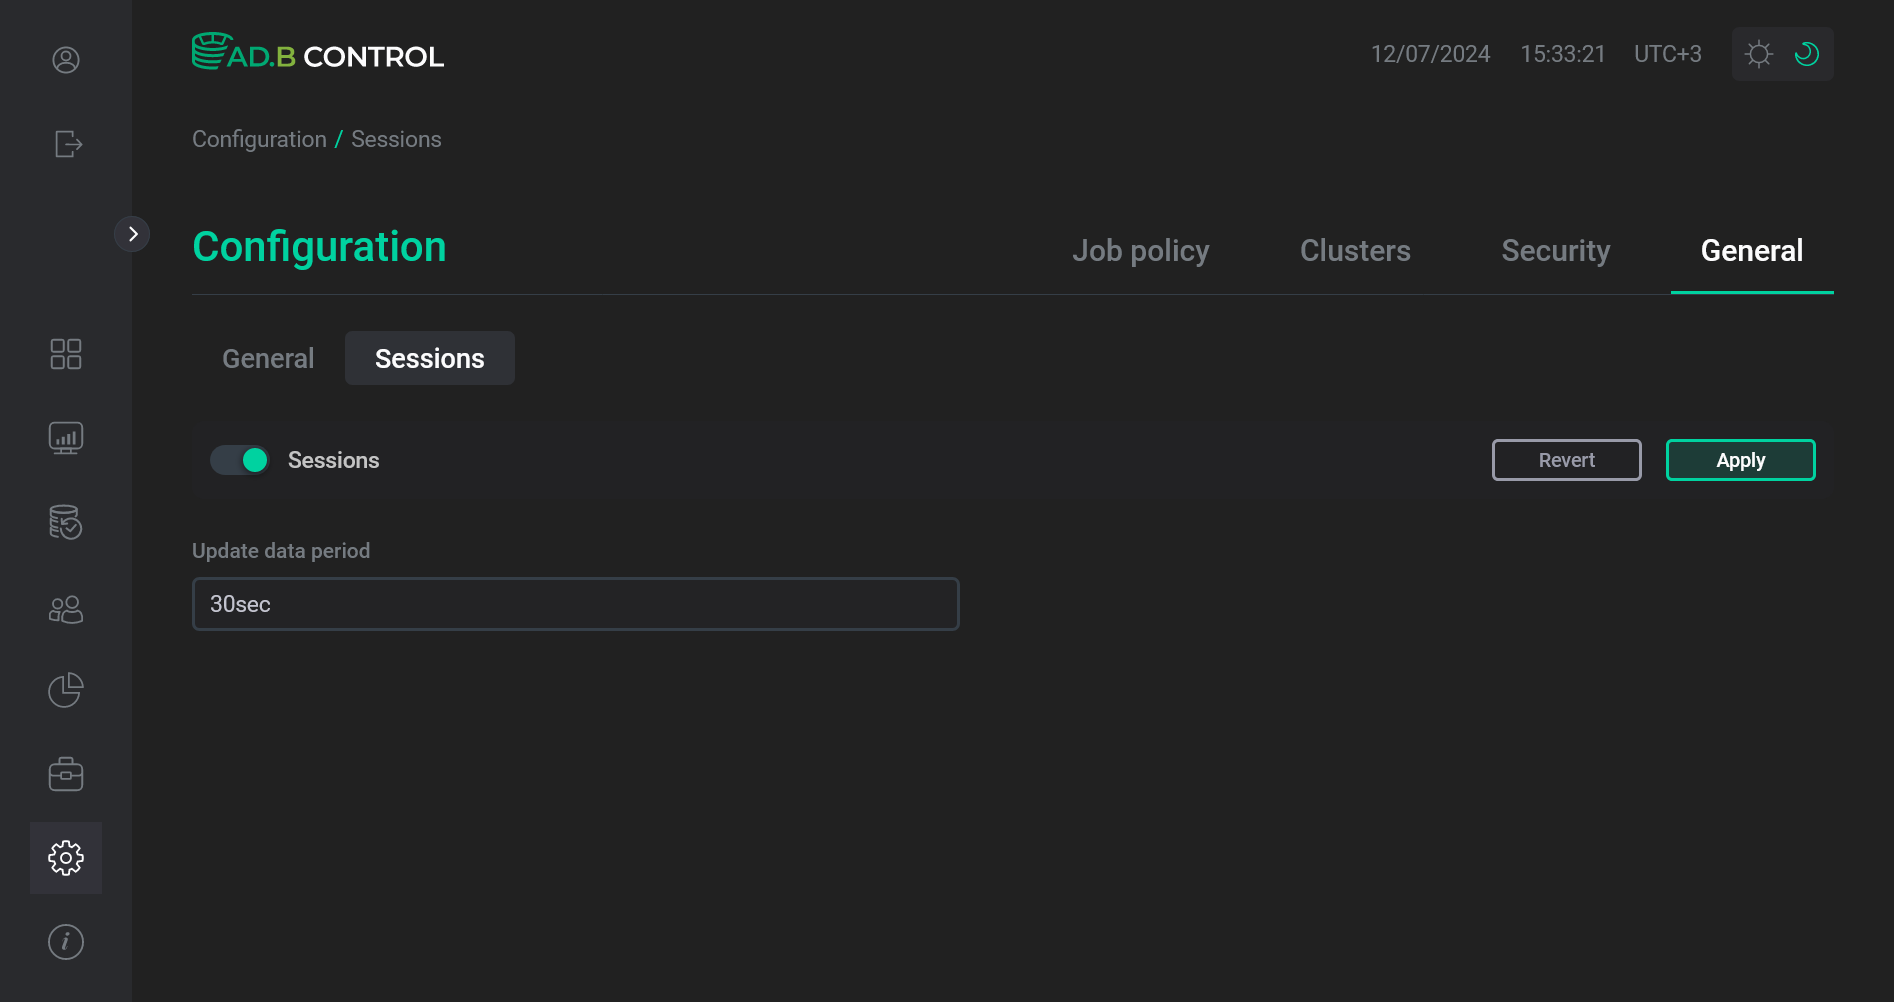Click the database status icon
This screenshot has width=1894, height=1002.
tap(65, 522)
